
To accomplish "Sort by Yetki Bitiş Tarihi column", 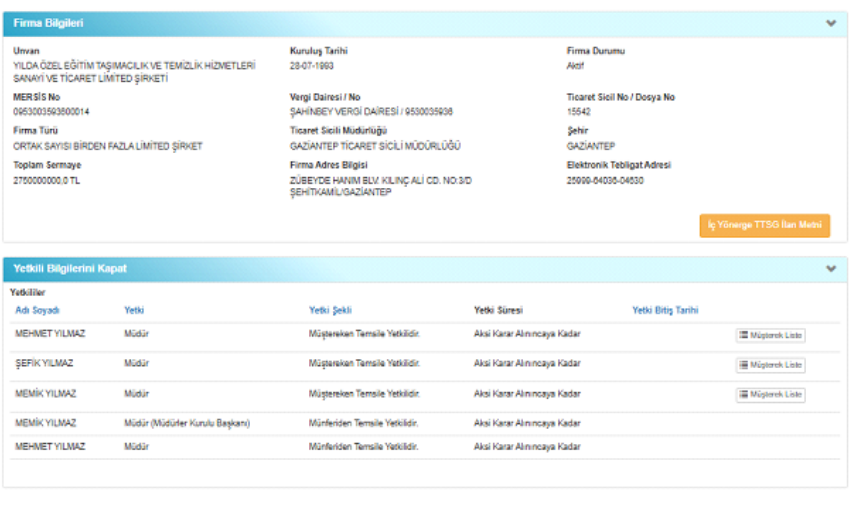I will [665, 310].
